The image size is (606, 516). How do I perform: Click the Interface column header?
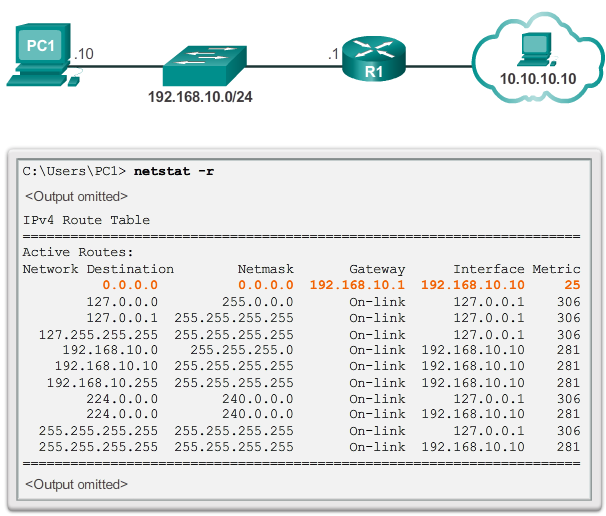[489, 269]
